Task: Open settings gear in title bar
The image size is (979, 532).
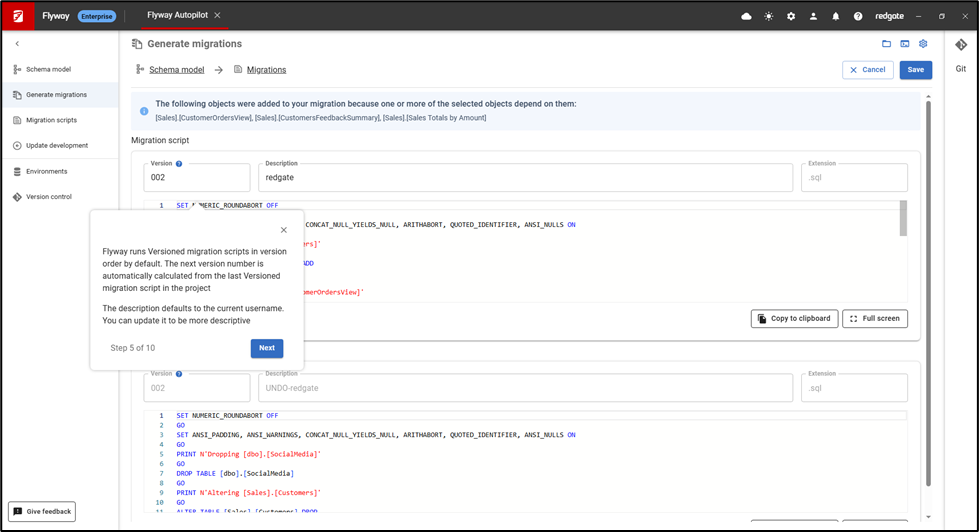Action: coord(791,16)
